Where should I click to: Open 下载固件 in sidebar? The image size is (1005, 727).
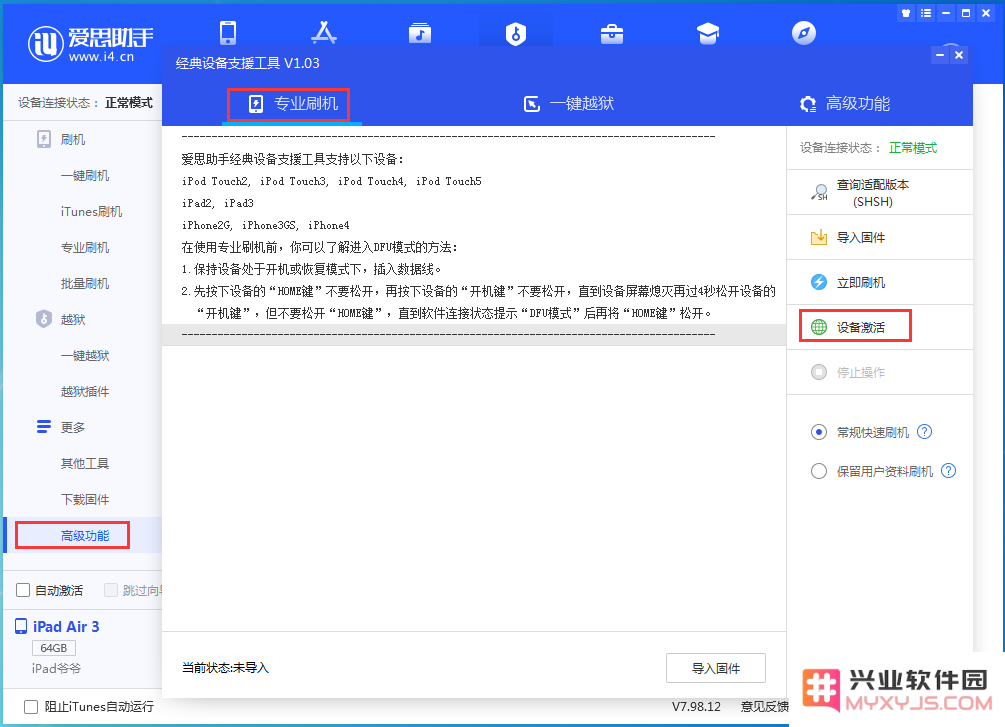click(85, 499)
